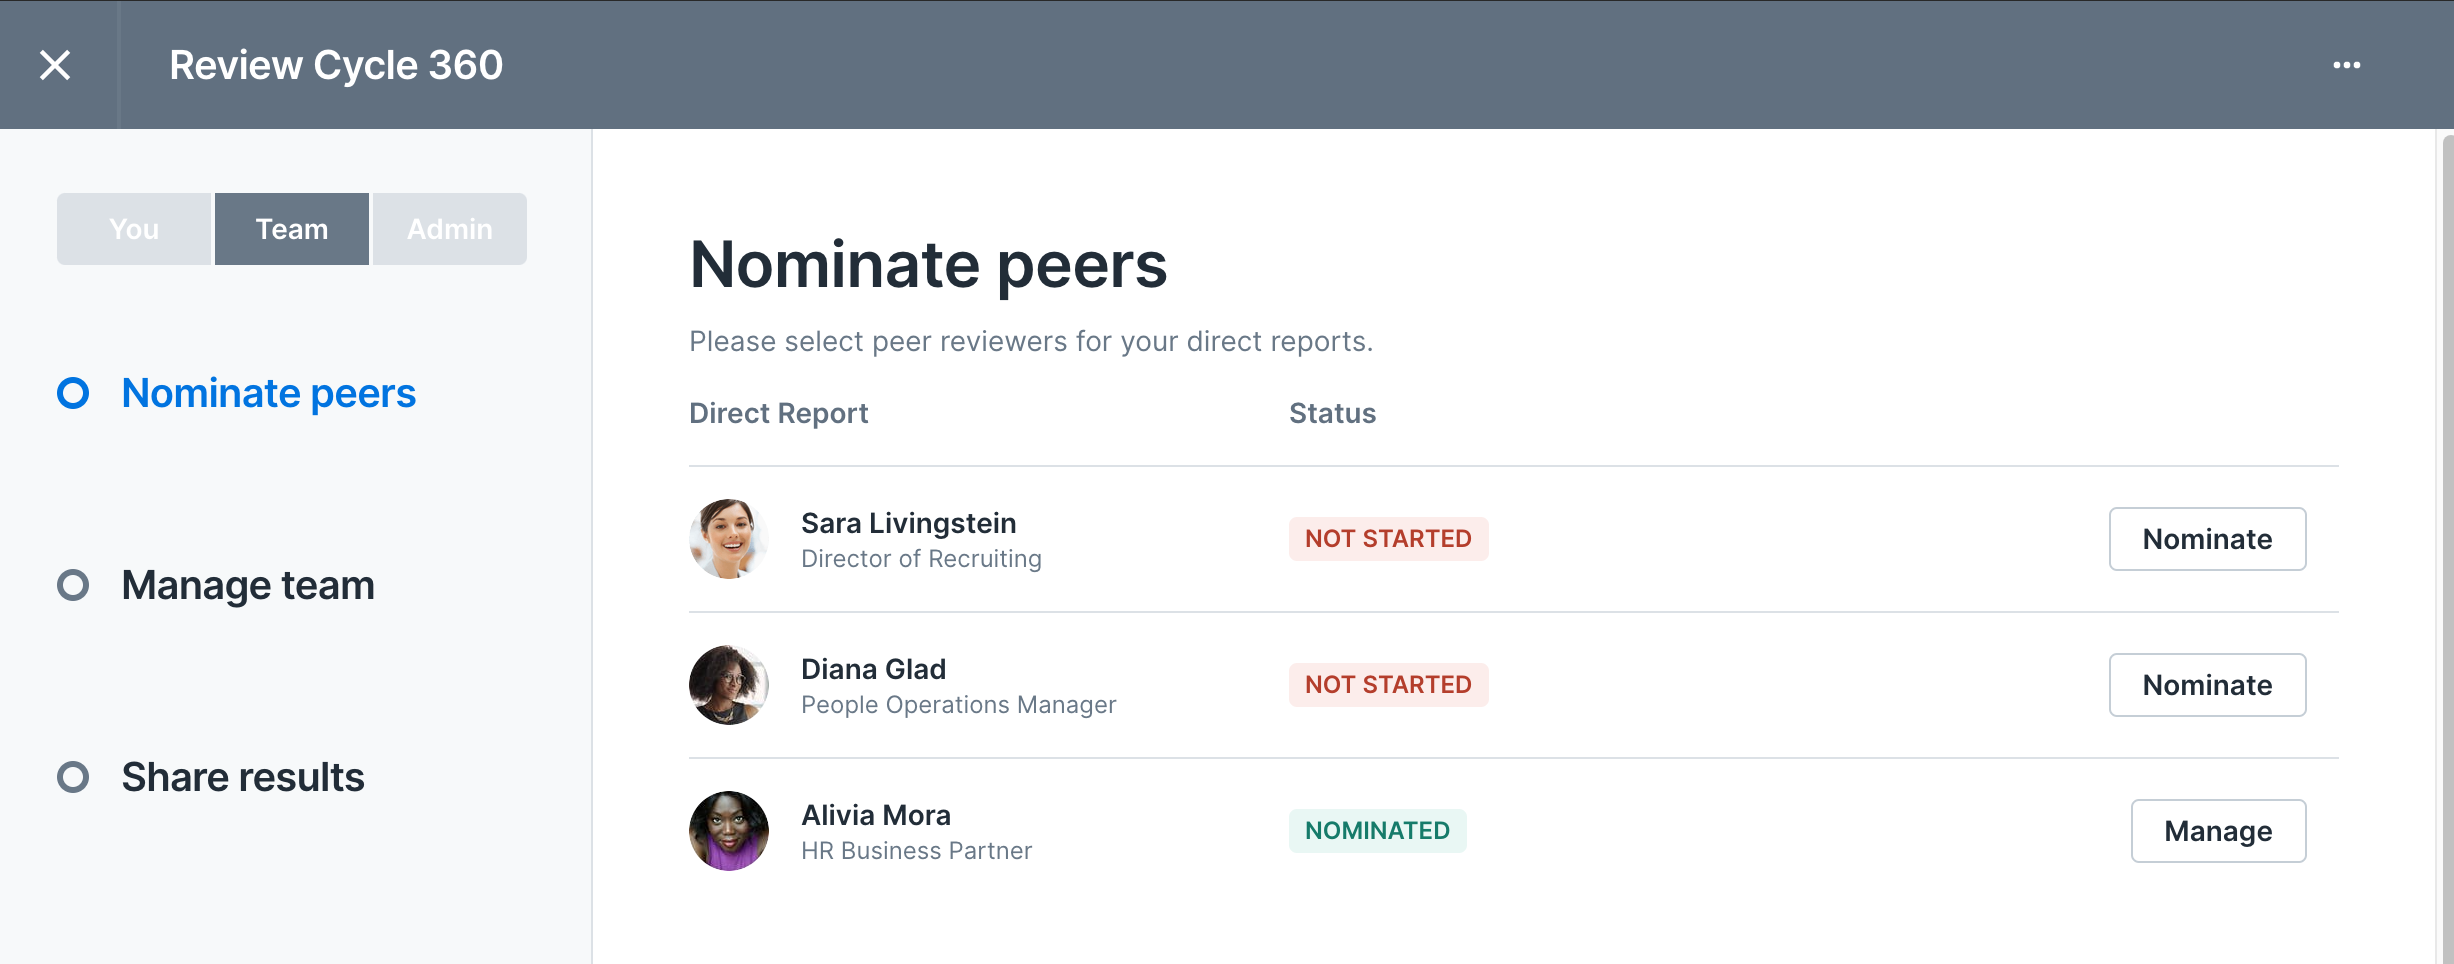Select the Nominate peers step circle
This screenshot has width=2454, height=964.
click(x=73, y=393)
